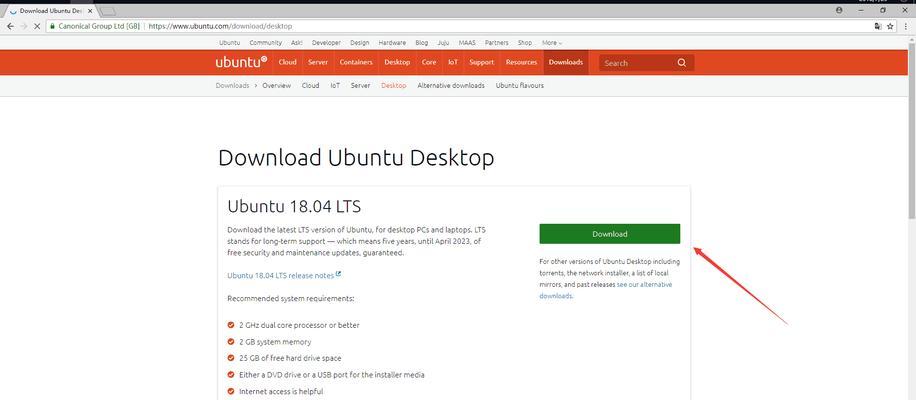
Task: Click the search magnifier icon
Action: 682,62
